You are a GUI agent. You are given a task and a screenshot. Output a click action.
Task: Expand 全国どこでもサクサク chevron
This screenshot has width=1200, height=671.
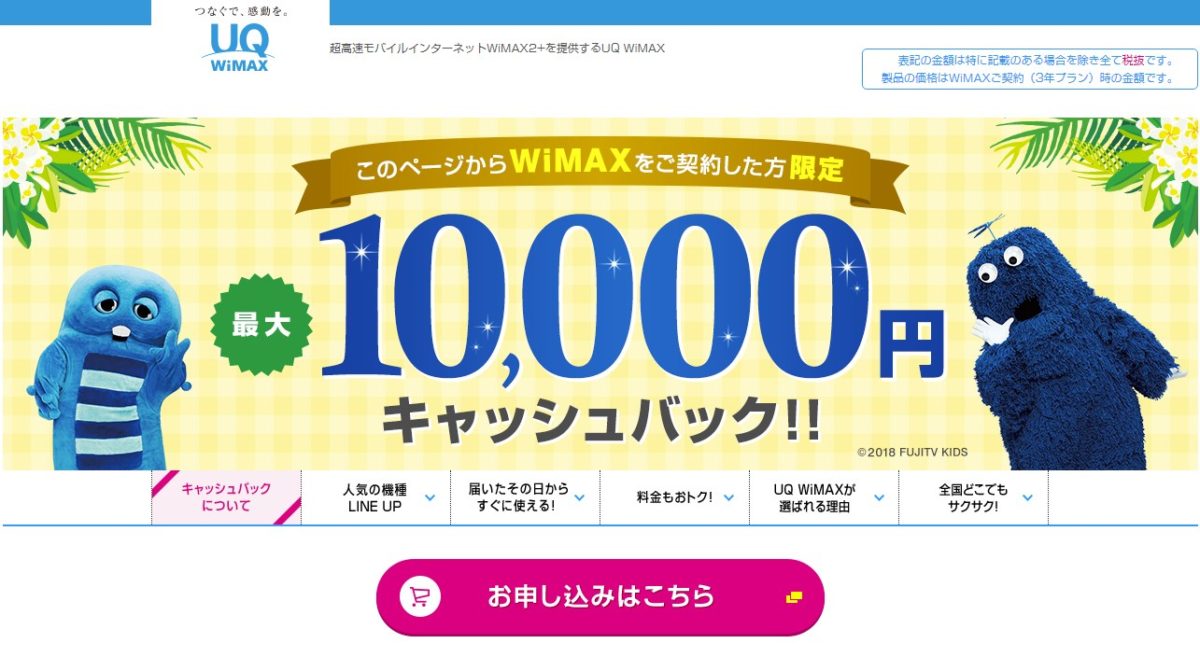coord(1028,497)
